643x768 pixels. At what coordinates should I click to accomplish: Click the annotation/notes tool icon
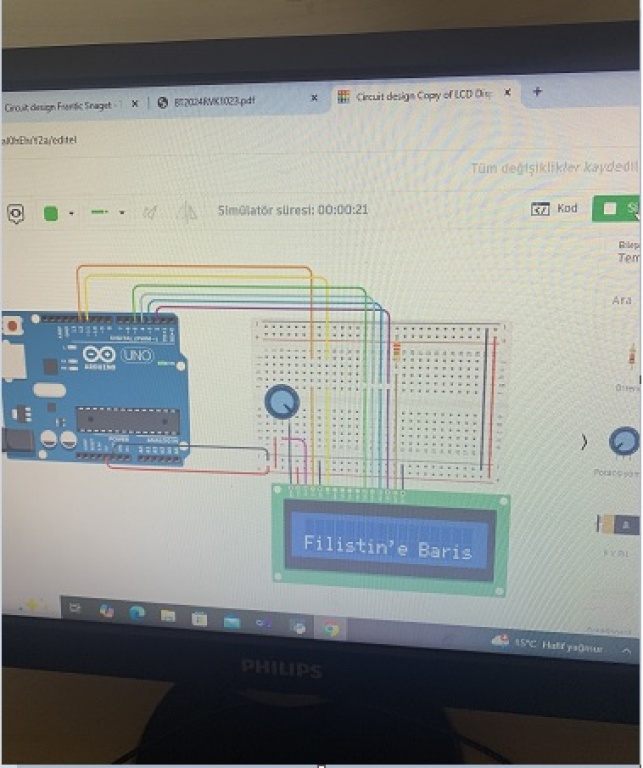pos(16,213)
